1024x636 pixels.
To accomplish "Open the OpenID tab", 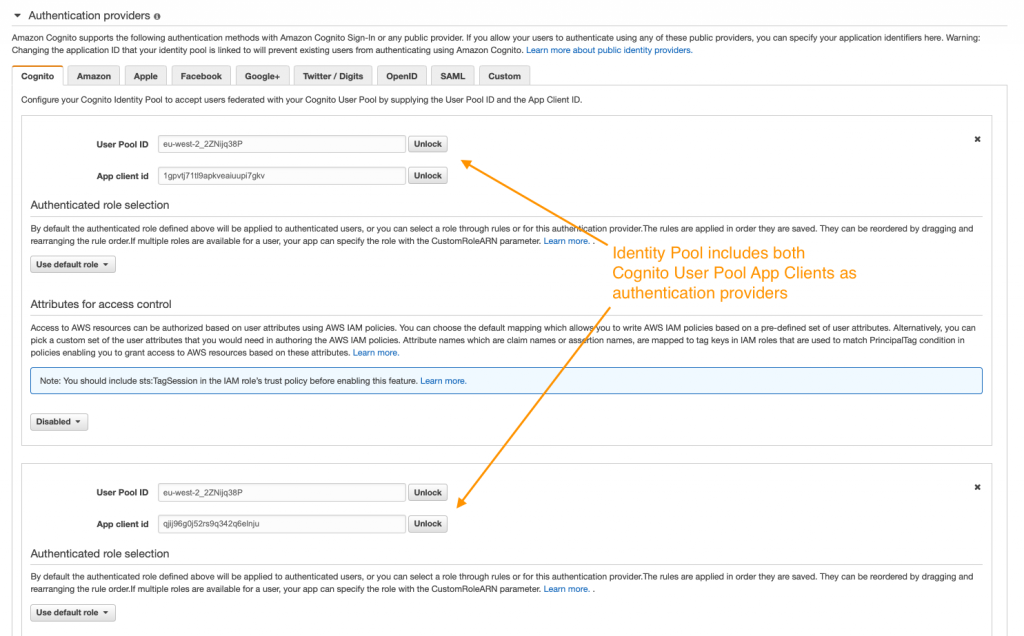I will [402, 76].
